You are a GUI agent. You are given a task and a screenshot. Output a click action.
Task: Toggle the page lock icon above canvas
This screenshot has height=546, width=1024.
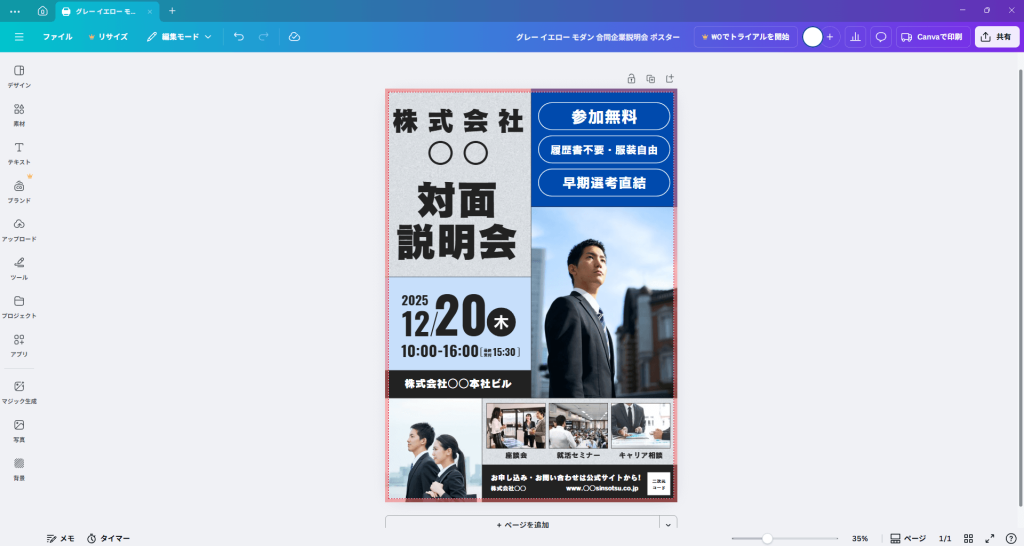click(x=631, y=78)
